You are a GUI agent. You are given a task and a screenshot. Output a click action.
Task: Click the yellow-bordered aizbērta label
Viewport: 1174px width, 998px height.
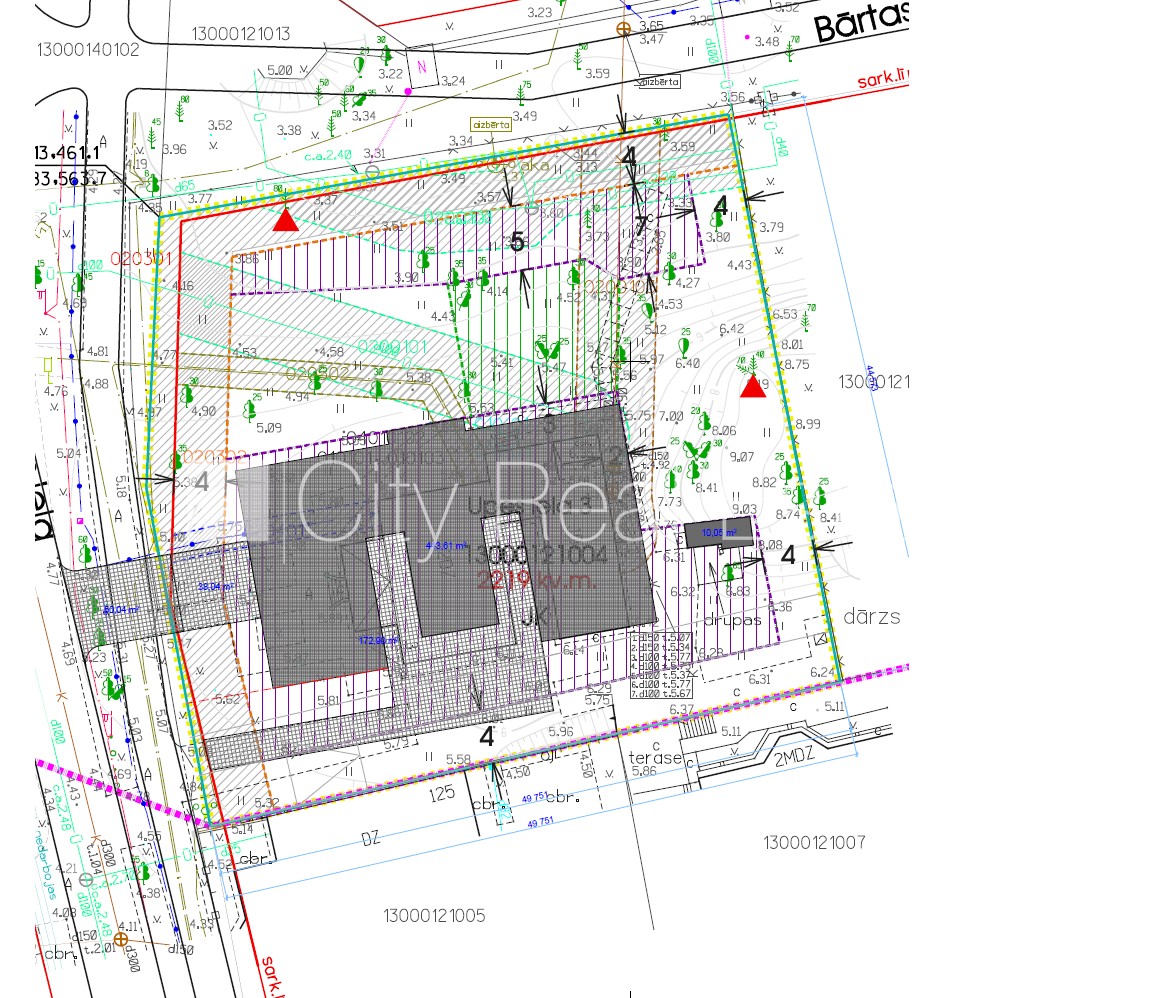pyautogui.click(x=491, y=125)
